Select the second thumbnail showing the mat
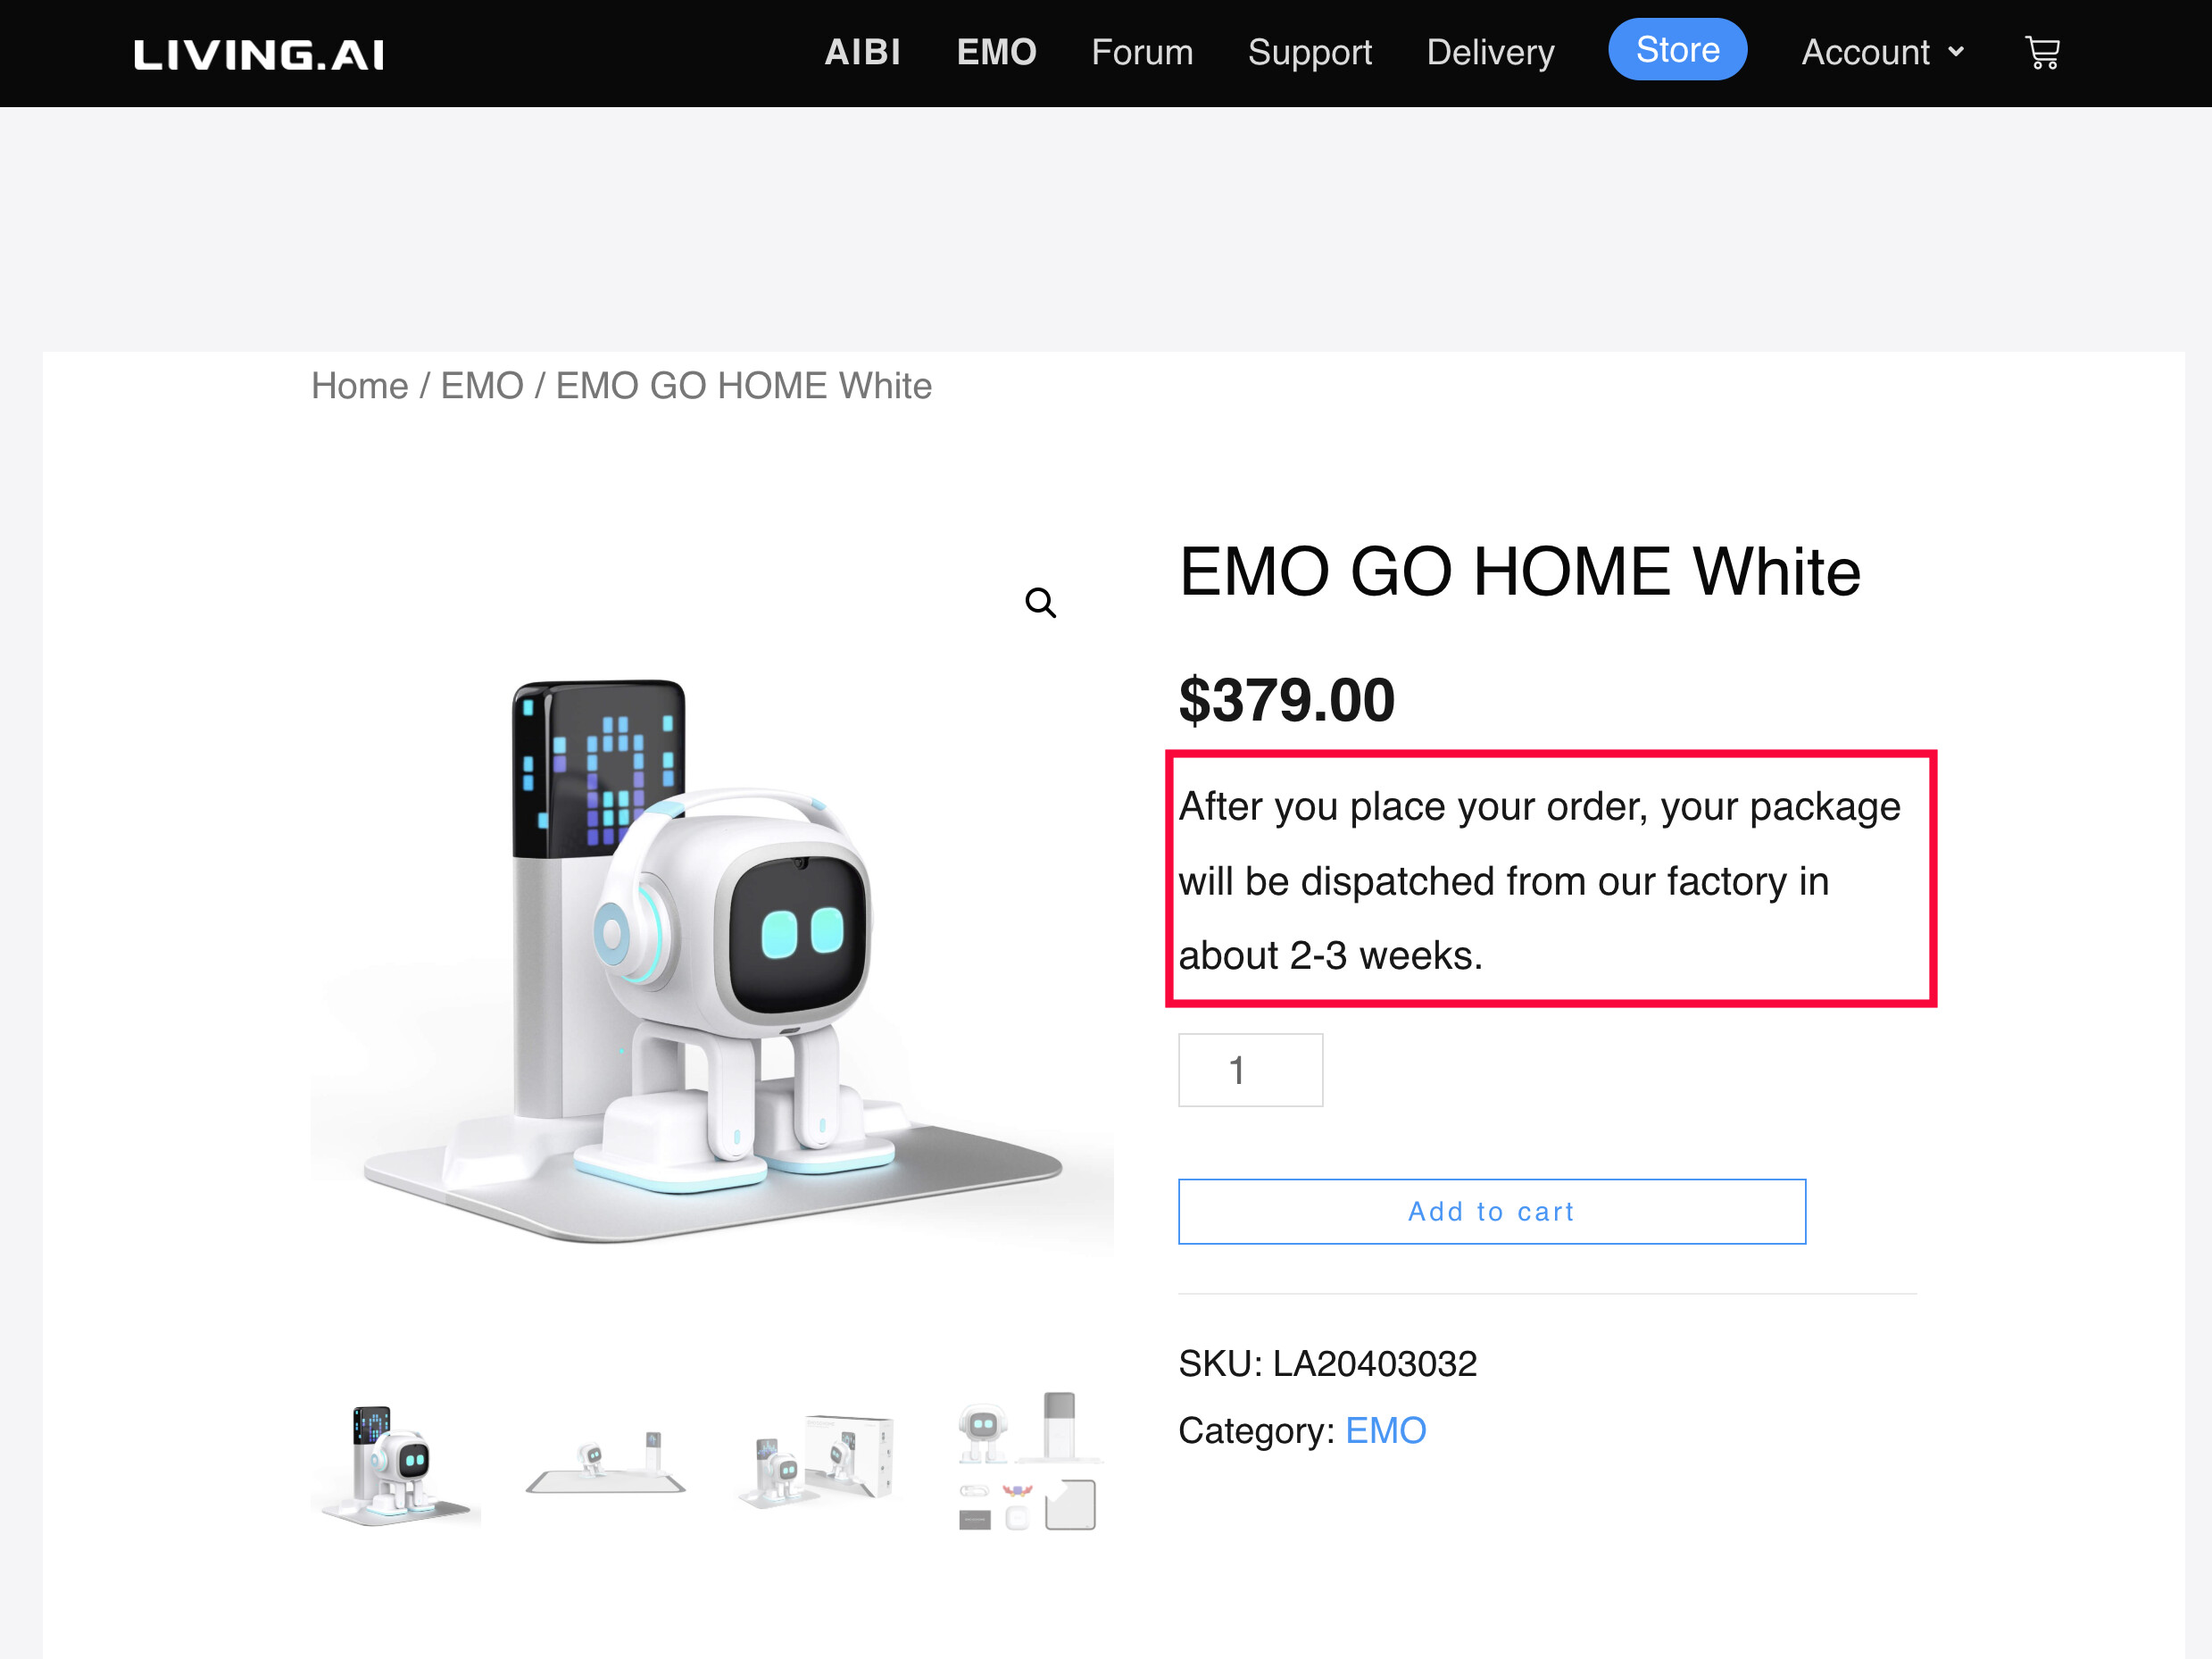Image resolution: width=2212 pixels, height=1659 pixels. click(x=605, y=1461)
